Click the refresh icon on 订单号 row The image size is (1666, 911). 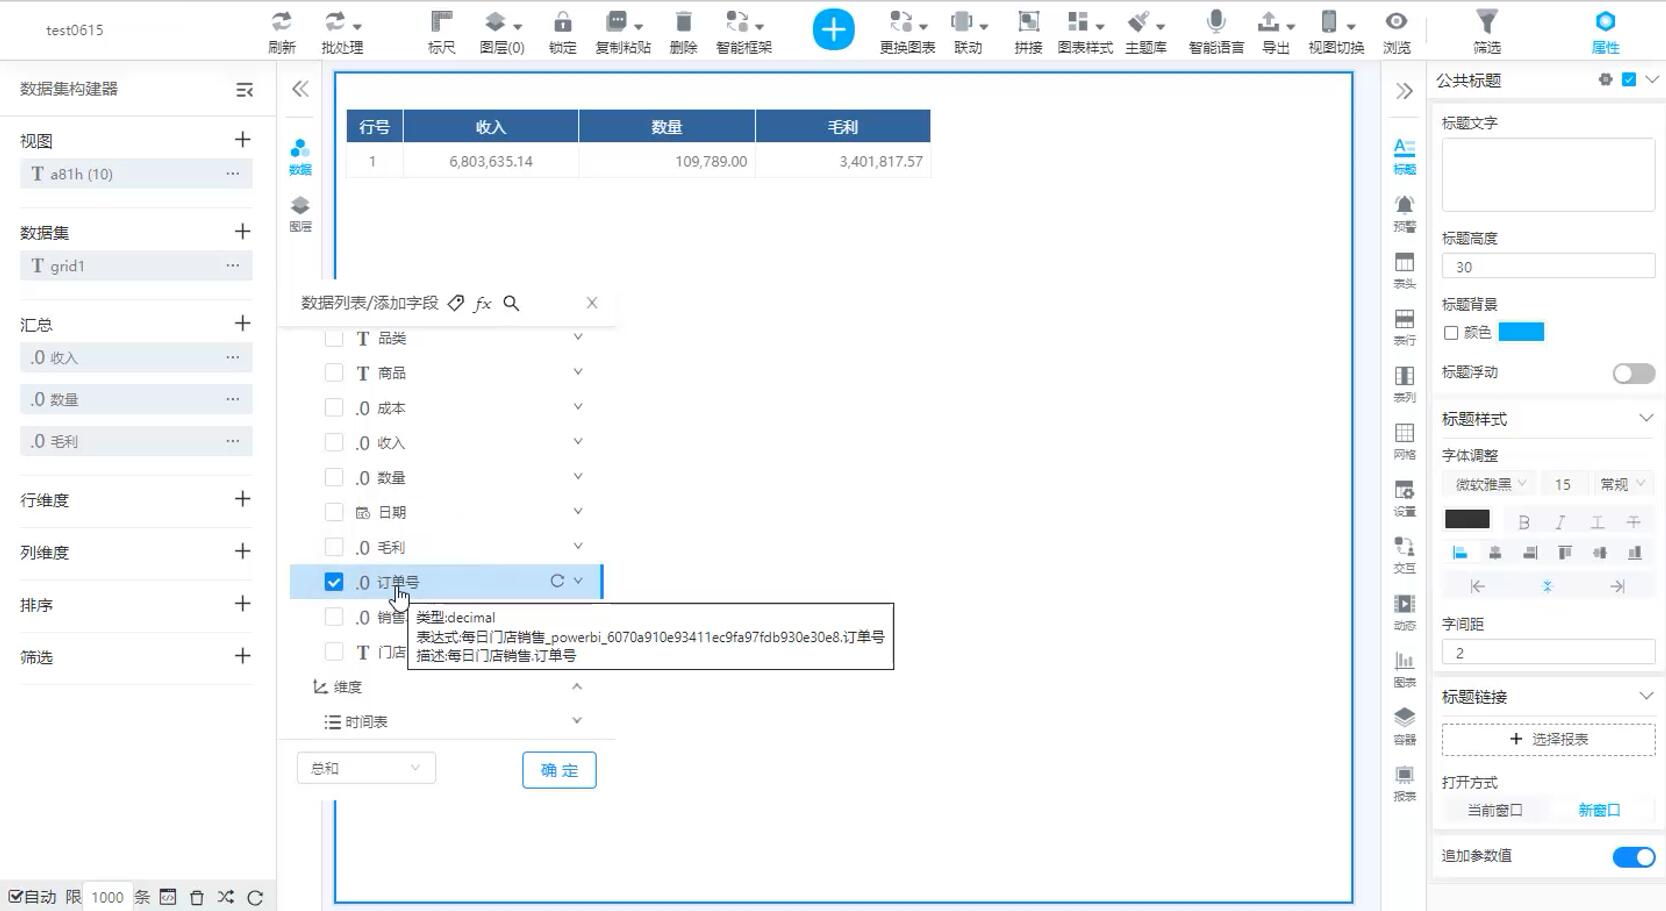coord(557,581)
